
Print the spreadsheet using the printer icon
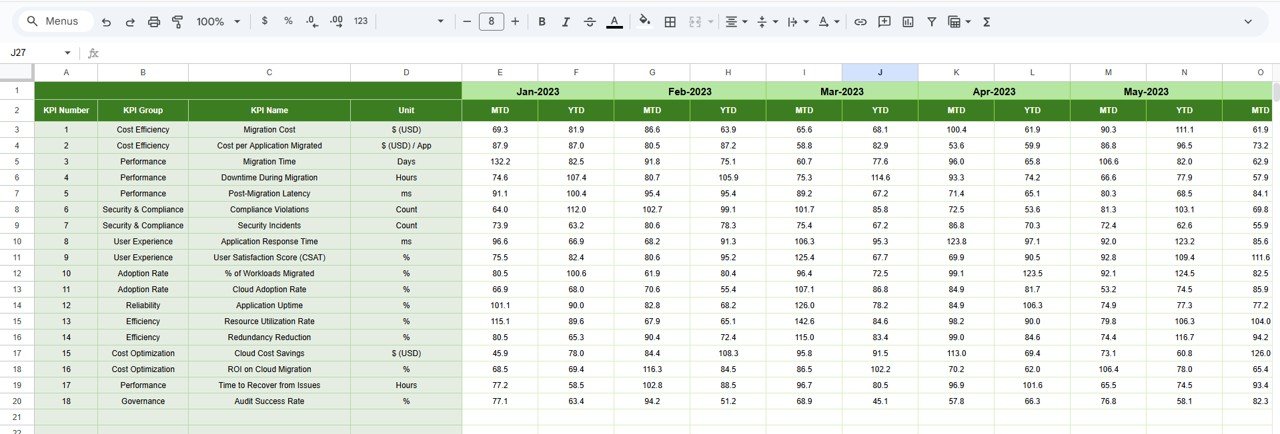[153, 21]
